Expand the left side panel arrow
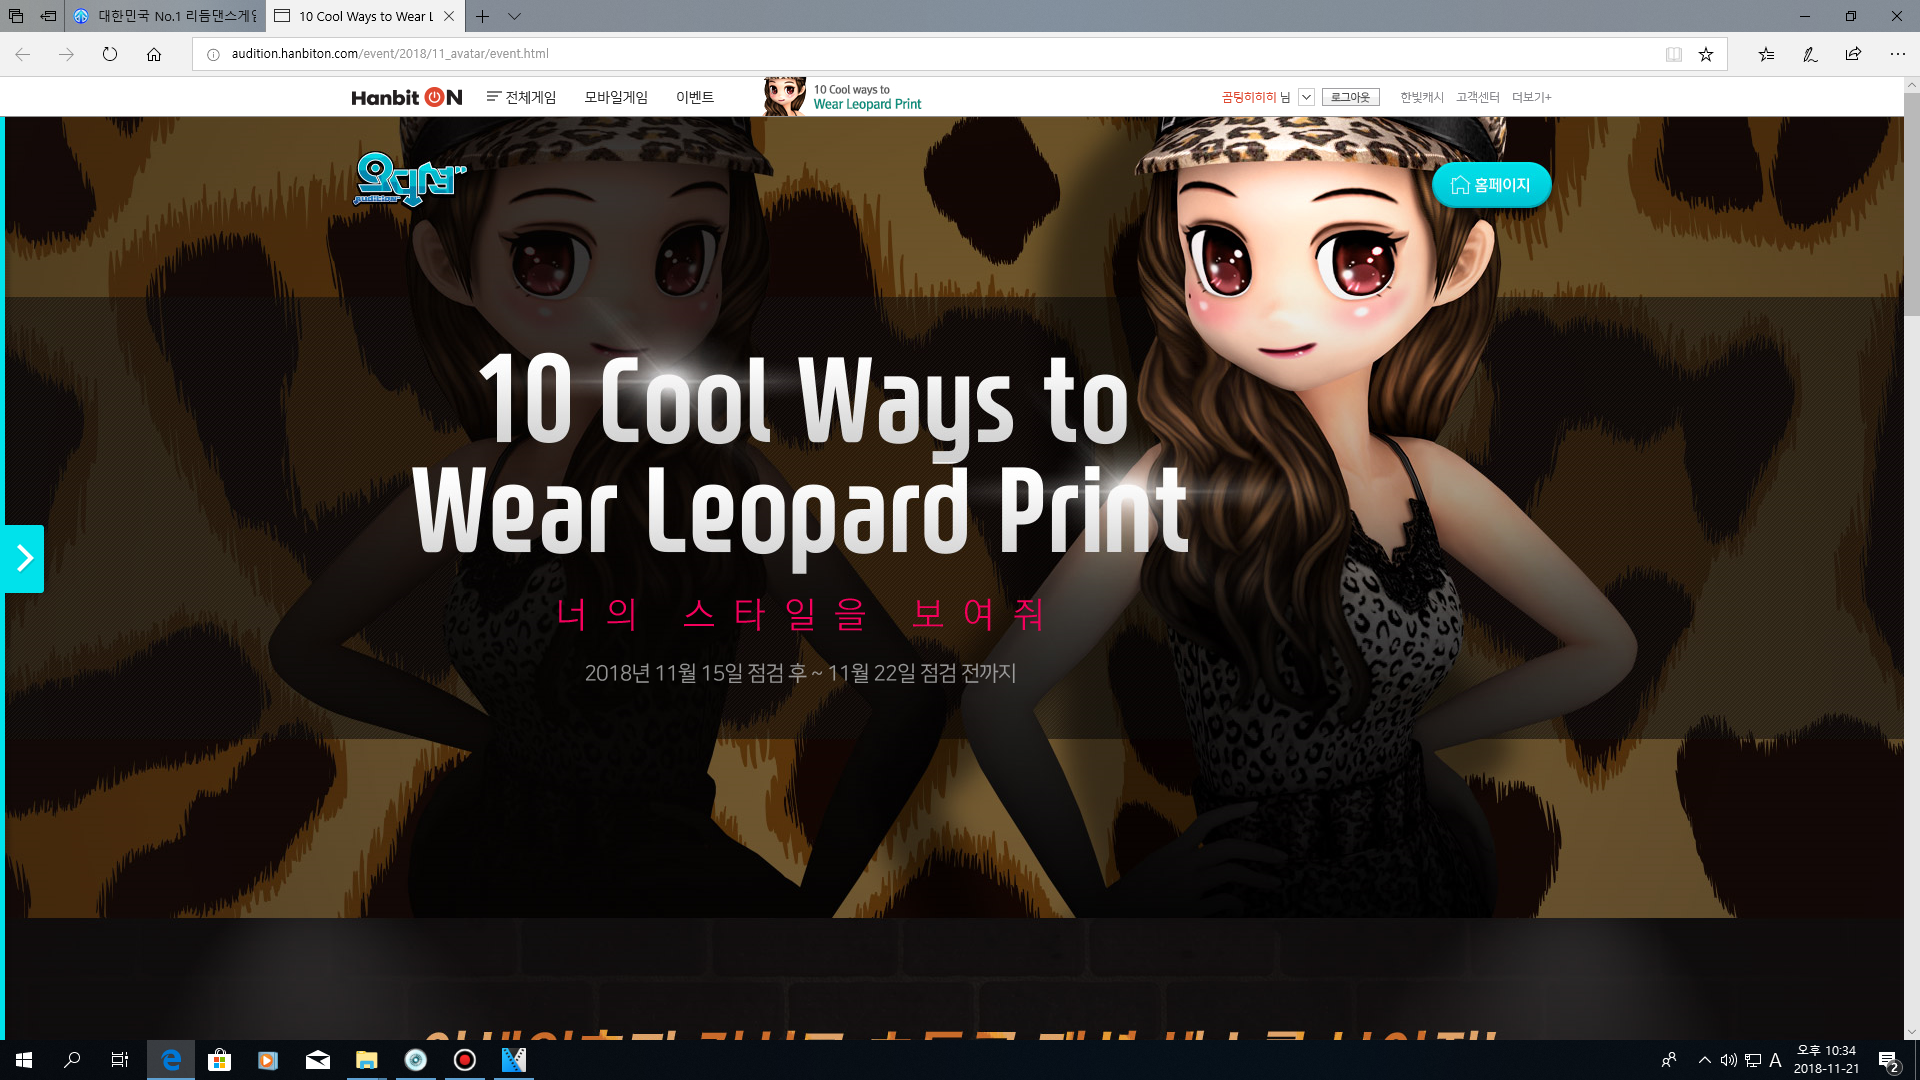This screenshot has width=1920, height=1080. click(24, 558)
